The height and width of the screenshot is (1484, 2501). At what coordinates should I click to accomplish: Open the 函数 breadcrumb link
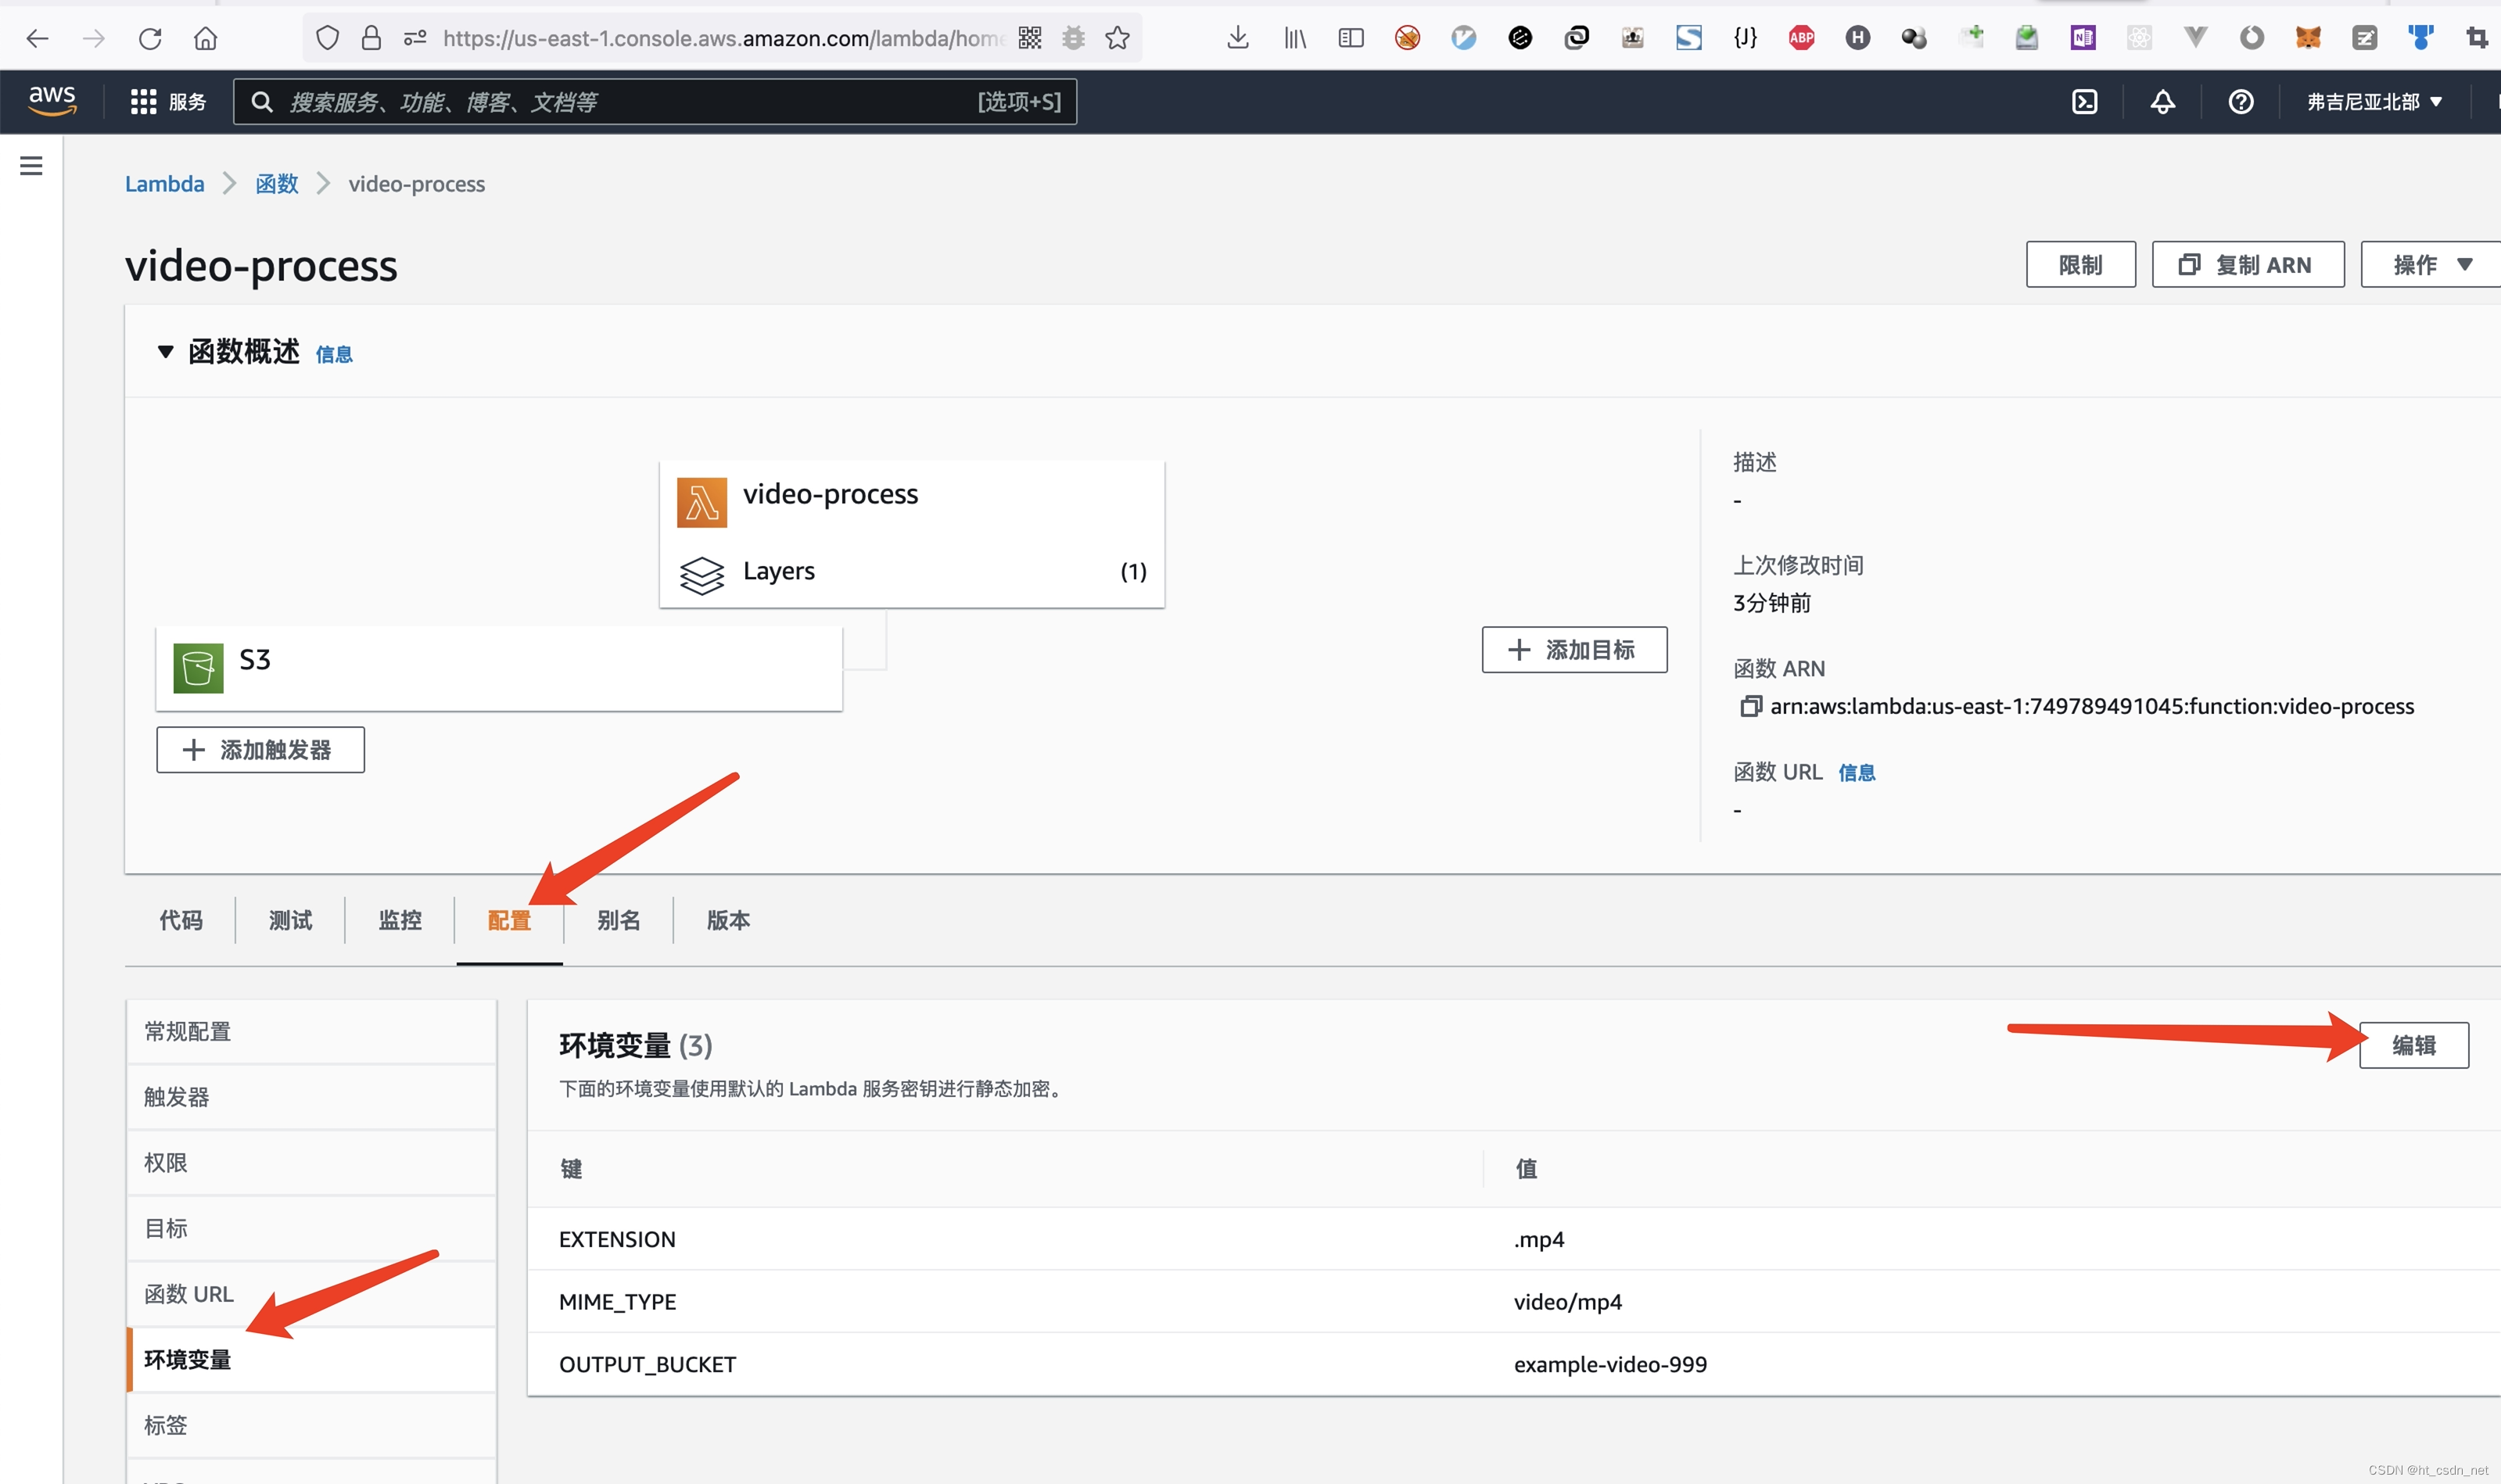coord(277,184)
